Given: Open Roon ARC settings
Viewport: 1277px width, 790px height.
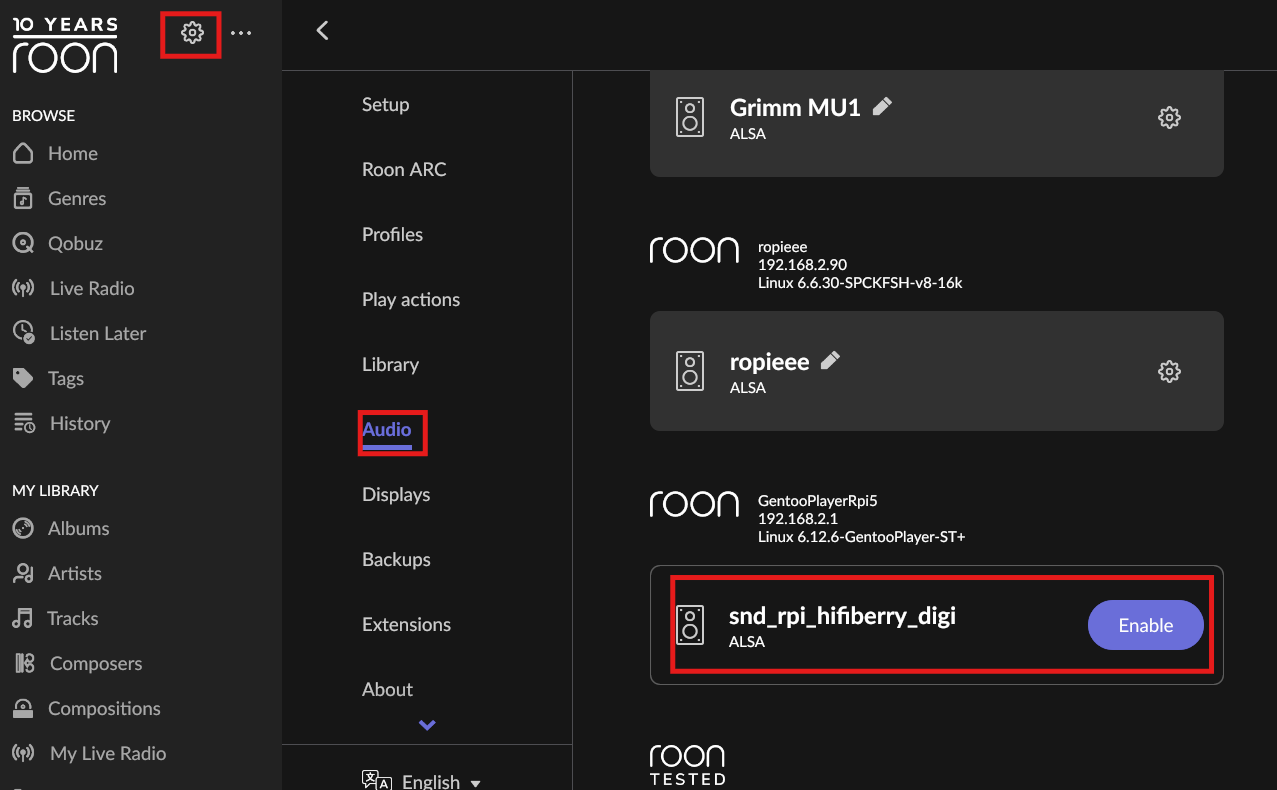Looking at the screenshot, I should coord(404,169).
